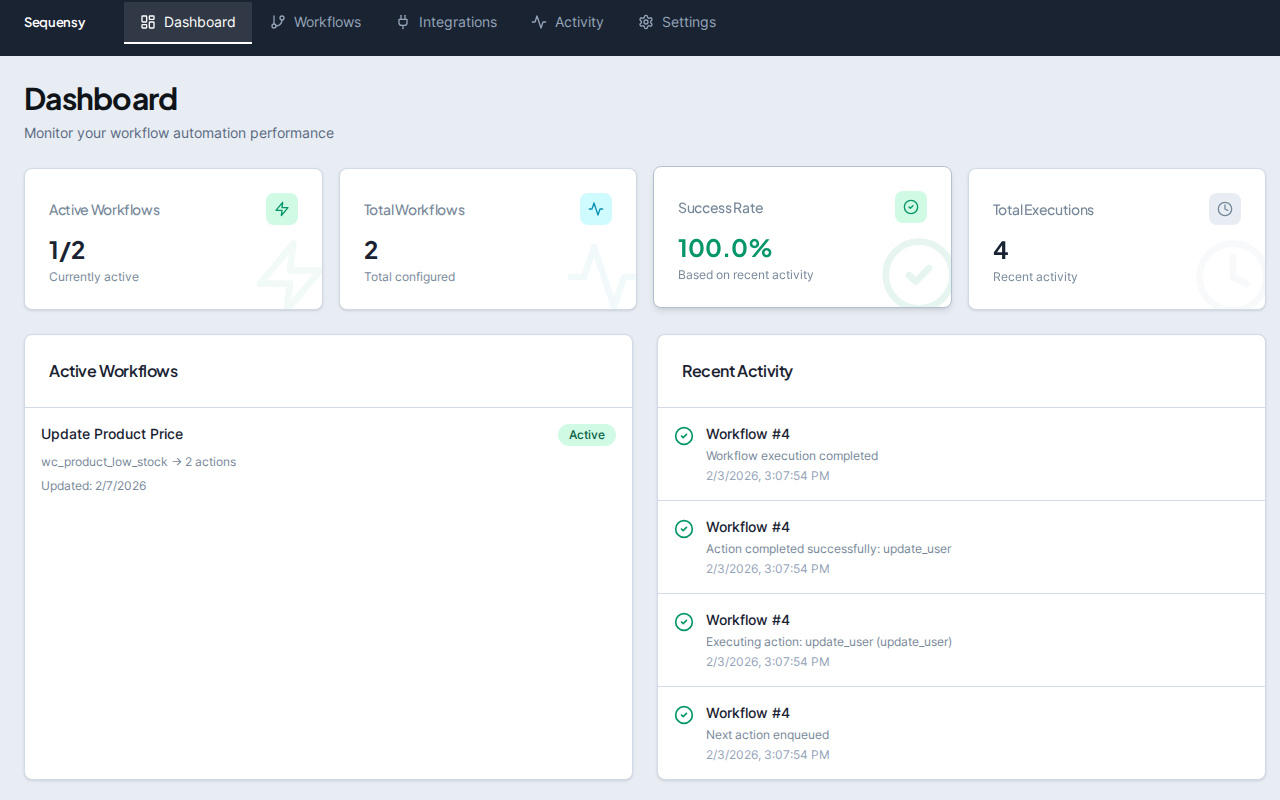Click the Total Workflows count 2
Viewport: 1280px width, 800px height.
pos(371,250)
